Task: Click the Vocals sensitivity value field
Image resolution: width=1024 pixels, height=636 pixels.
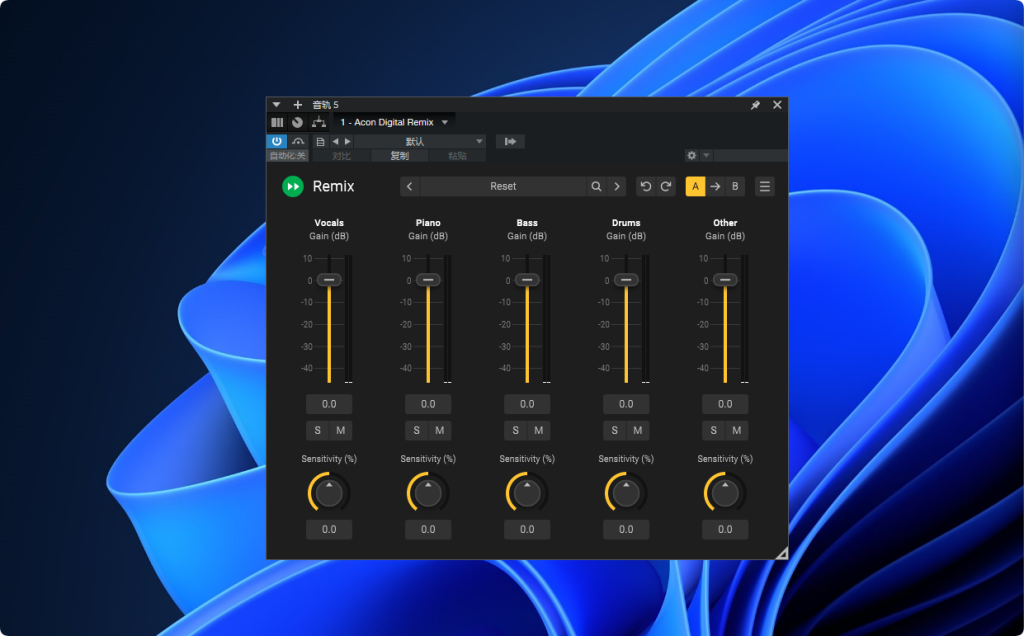Action: (x=329, y=530)
